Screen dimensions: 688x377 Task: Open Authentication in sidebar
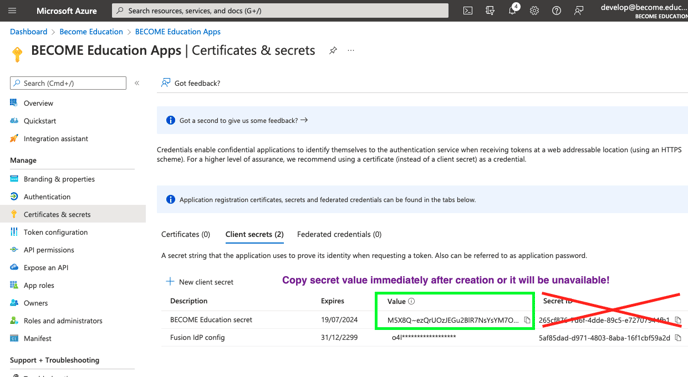pos(47,197)
